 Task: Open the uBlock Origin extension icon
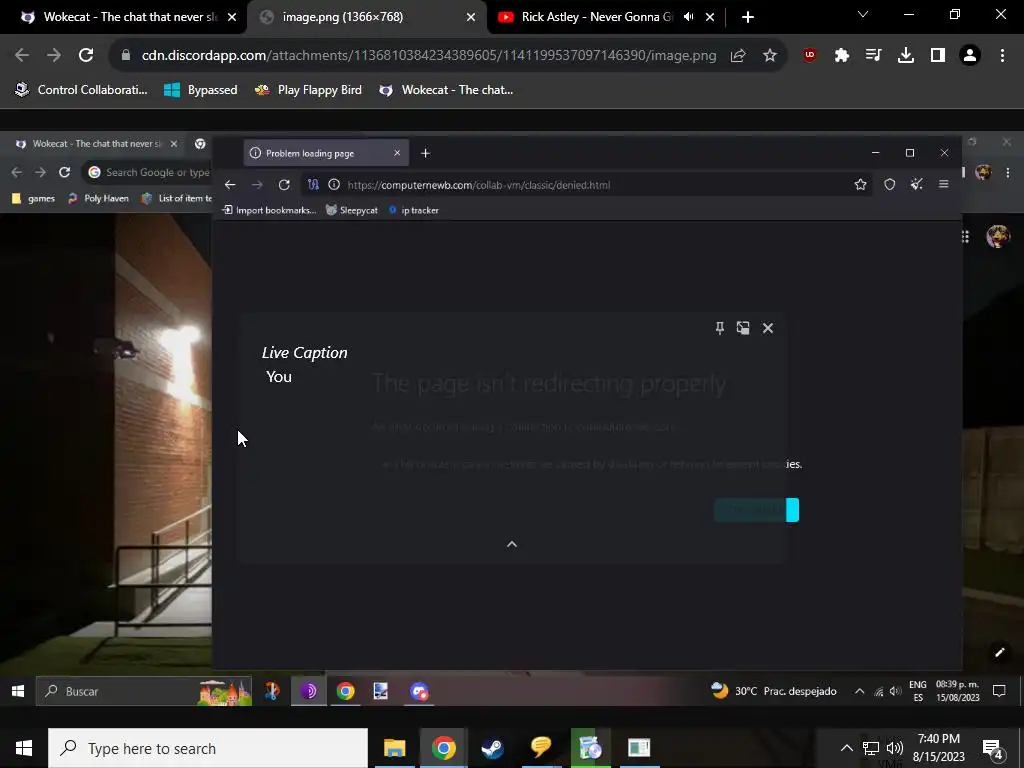coord(810,56)
